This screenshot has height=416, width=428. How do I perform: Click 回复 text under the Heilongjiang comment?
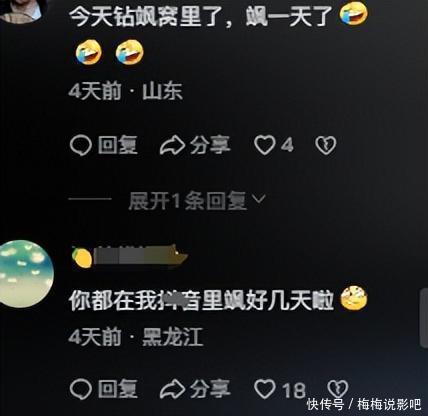117,389
